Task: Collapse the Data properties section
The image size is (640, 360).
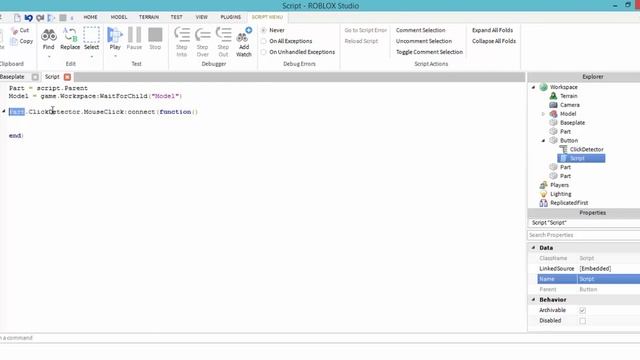Action: pyautogui.click(x=533, y=248)
